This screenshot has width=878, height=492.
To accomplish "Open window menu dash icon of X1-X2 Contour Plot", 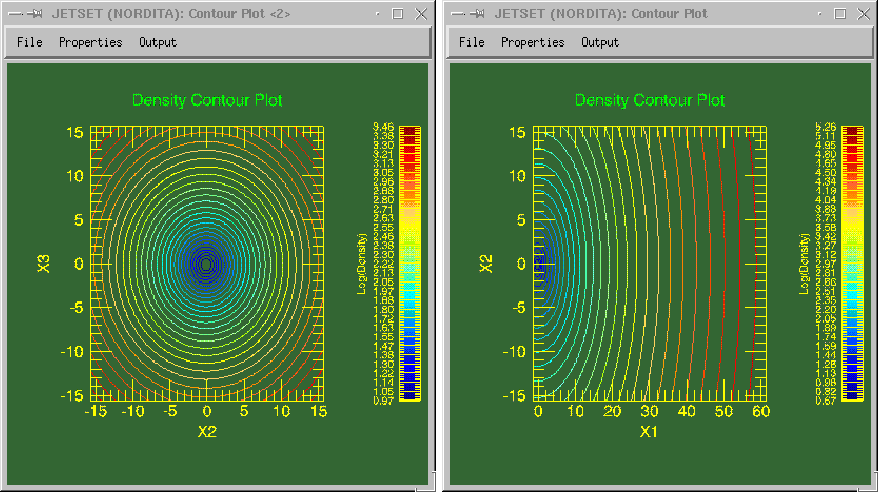I will [x=459, y=14].
